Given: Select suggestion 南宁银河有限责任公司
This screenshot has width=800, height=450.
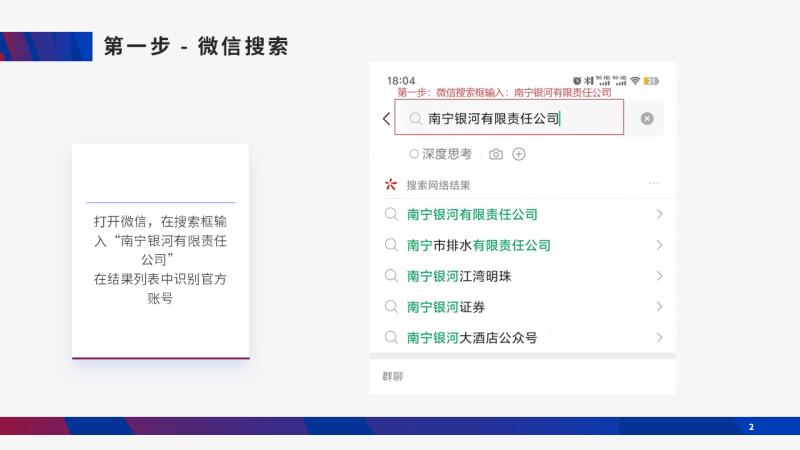Looking at the screenshot, I should click(x=523, y=214).
